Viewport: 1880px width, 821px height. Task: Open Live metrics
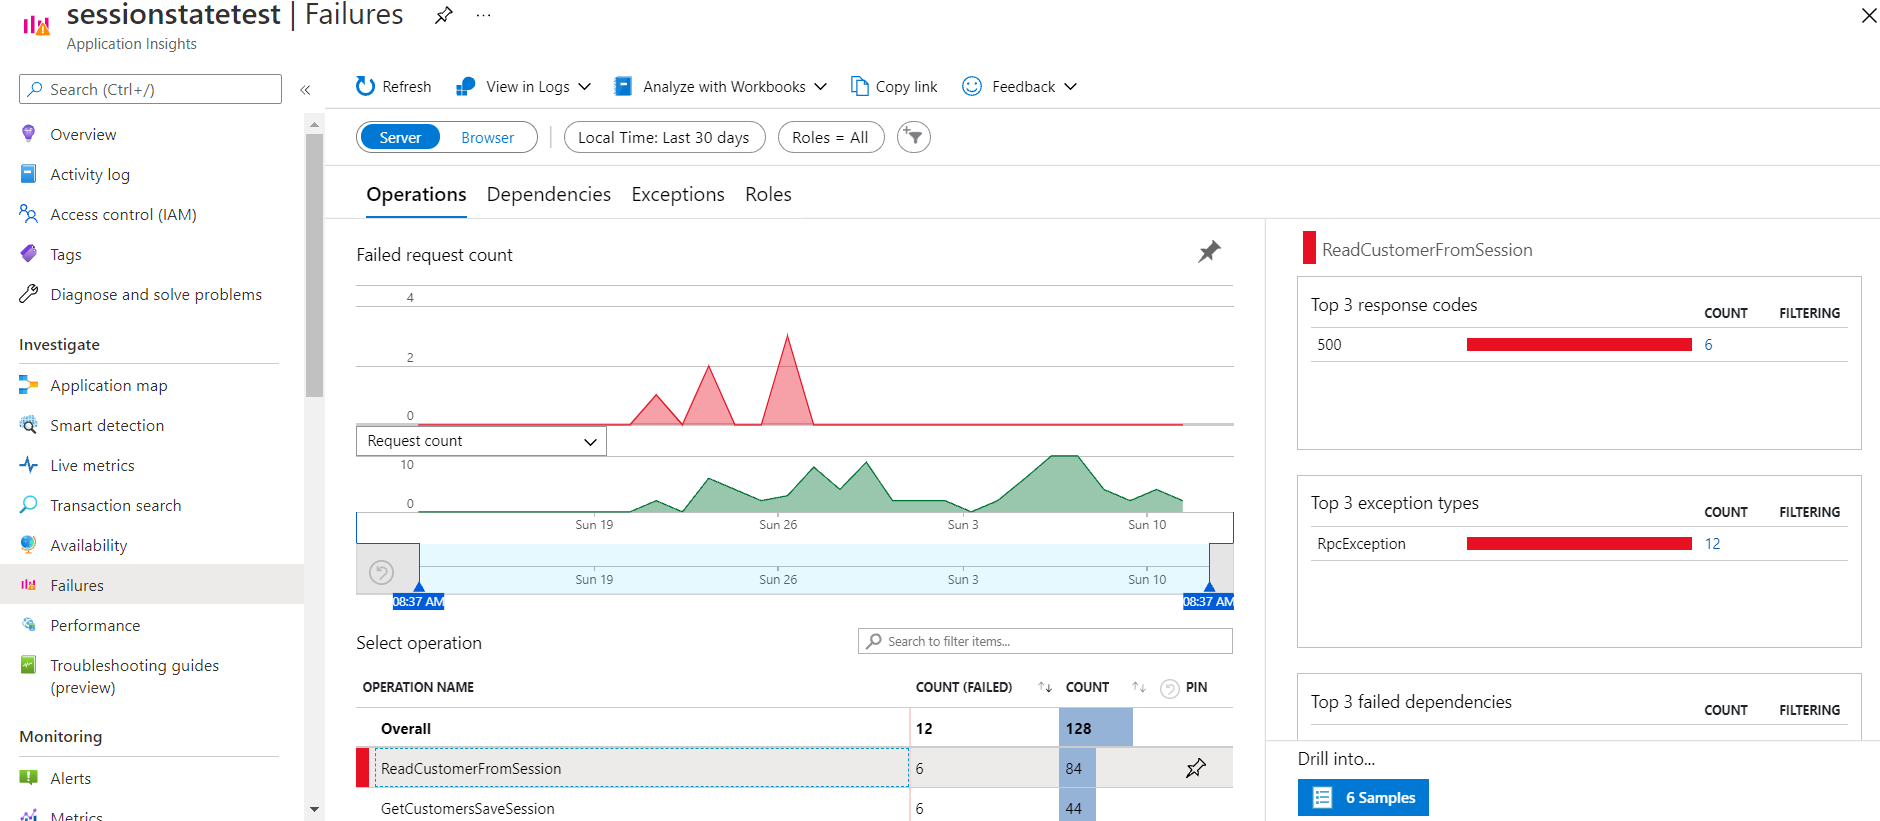[x=92, y=465]
